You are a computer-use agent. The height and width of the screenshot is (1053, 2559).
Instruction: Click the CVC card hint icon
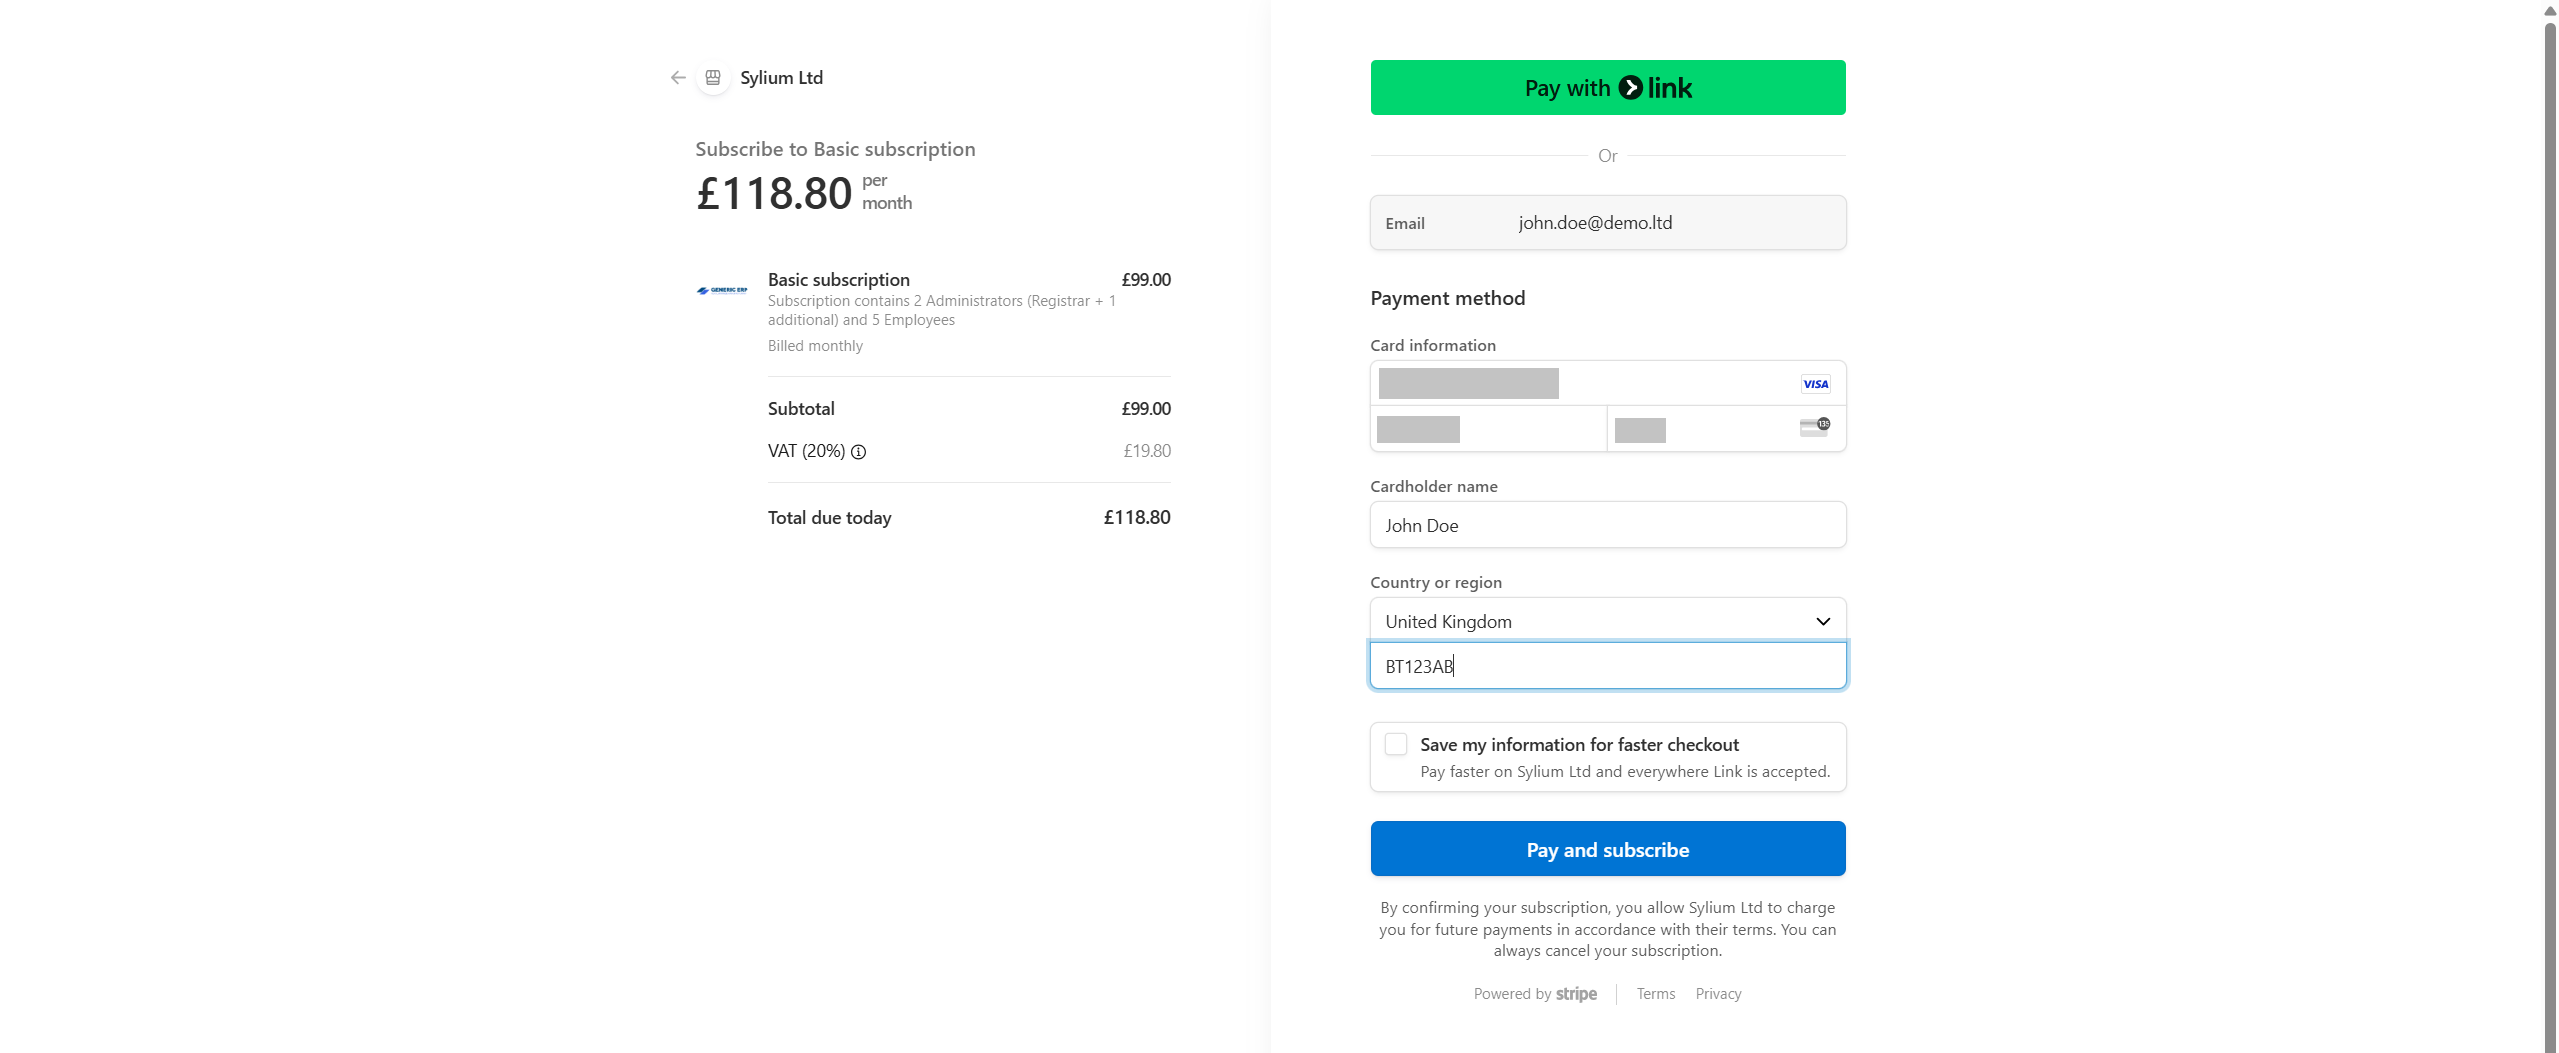[x=1815, y=428]
